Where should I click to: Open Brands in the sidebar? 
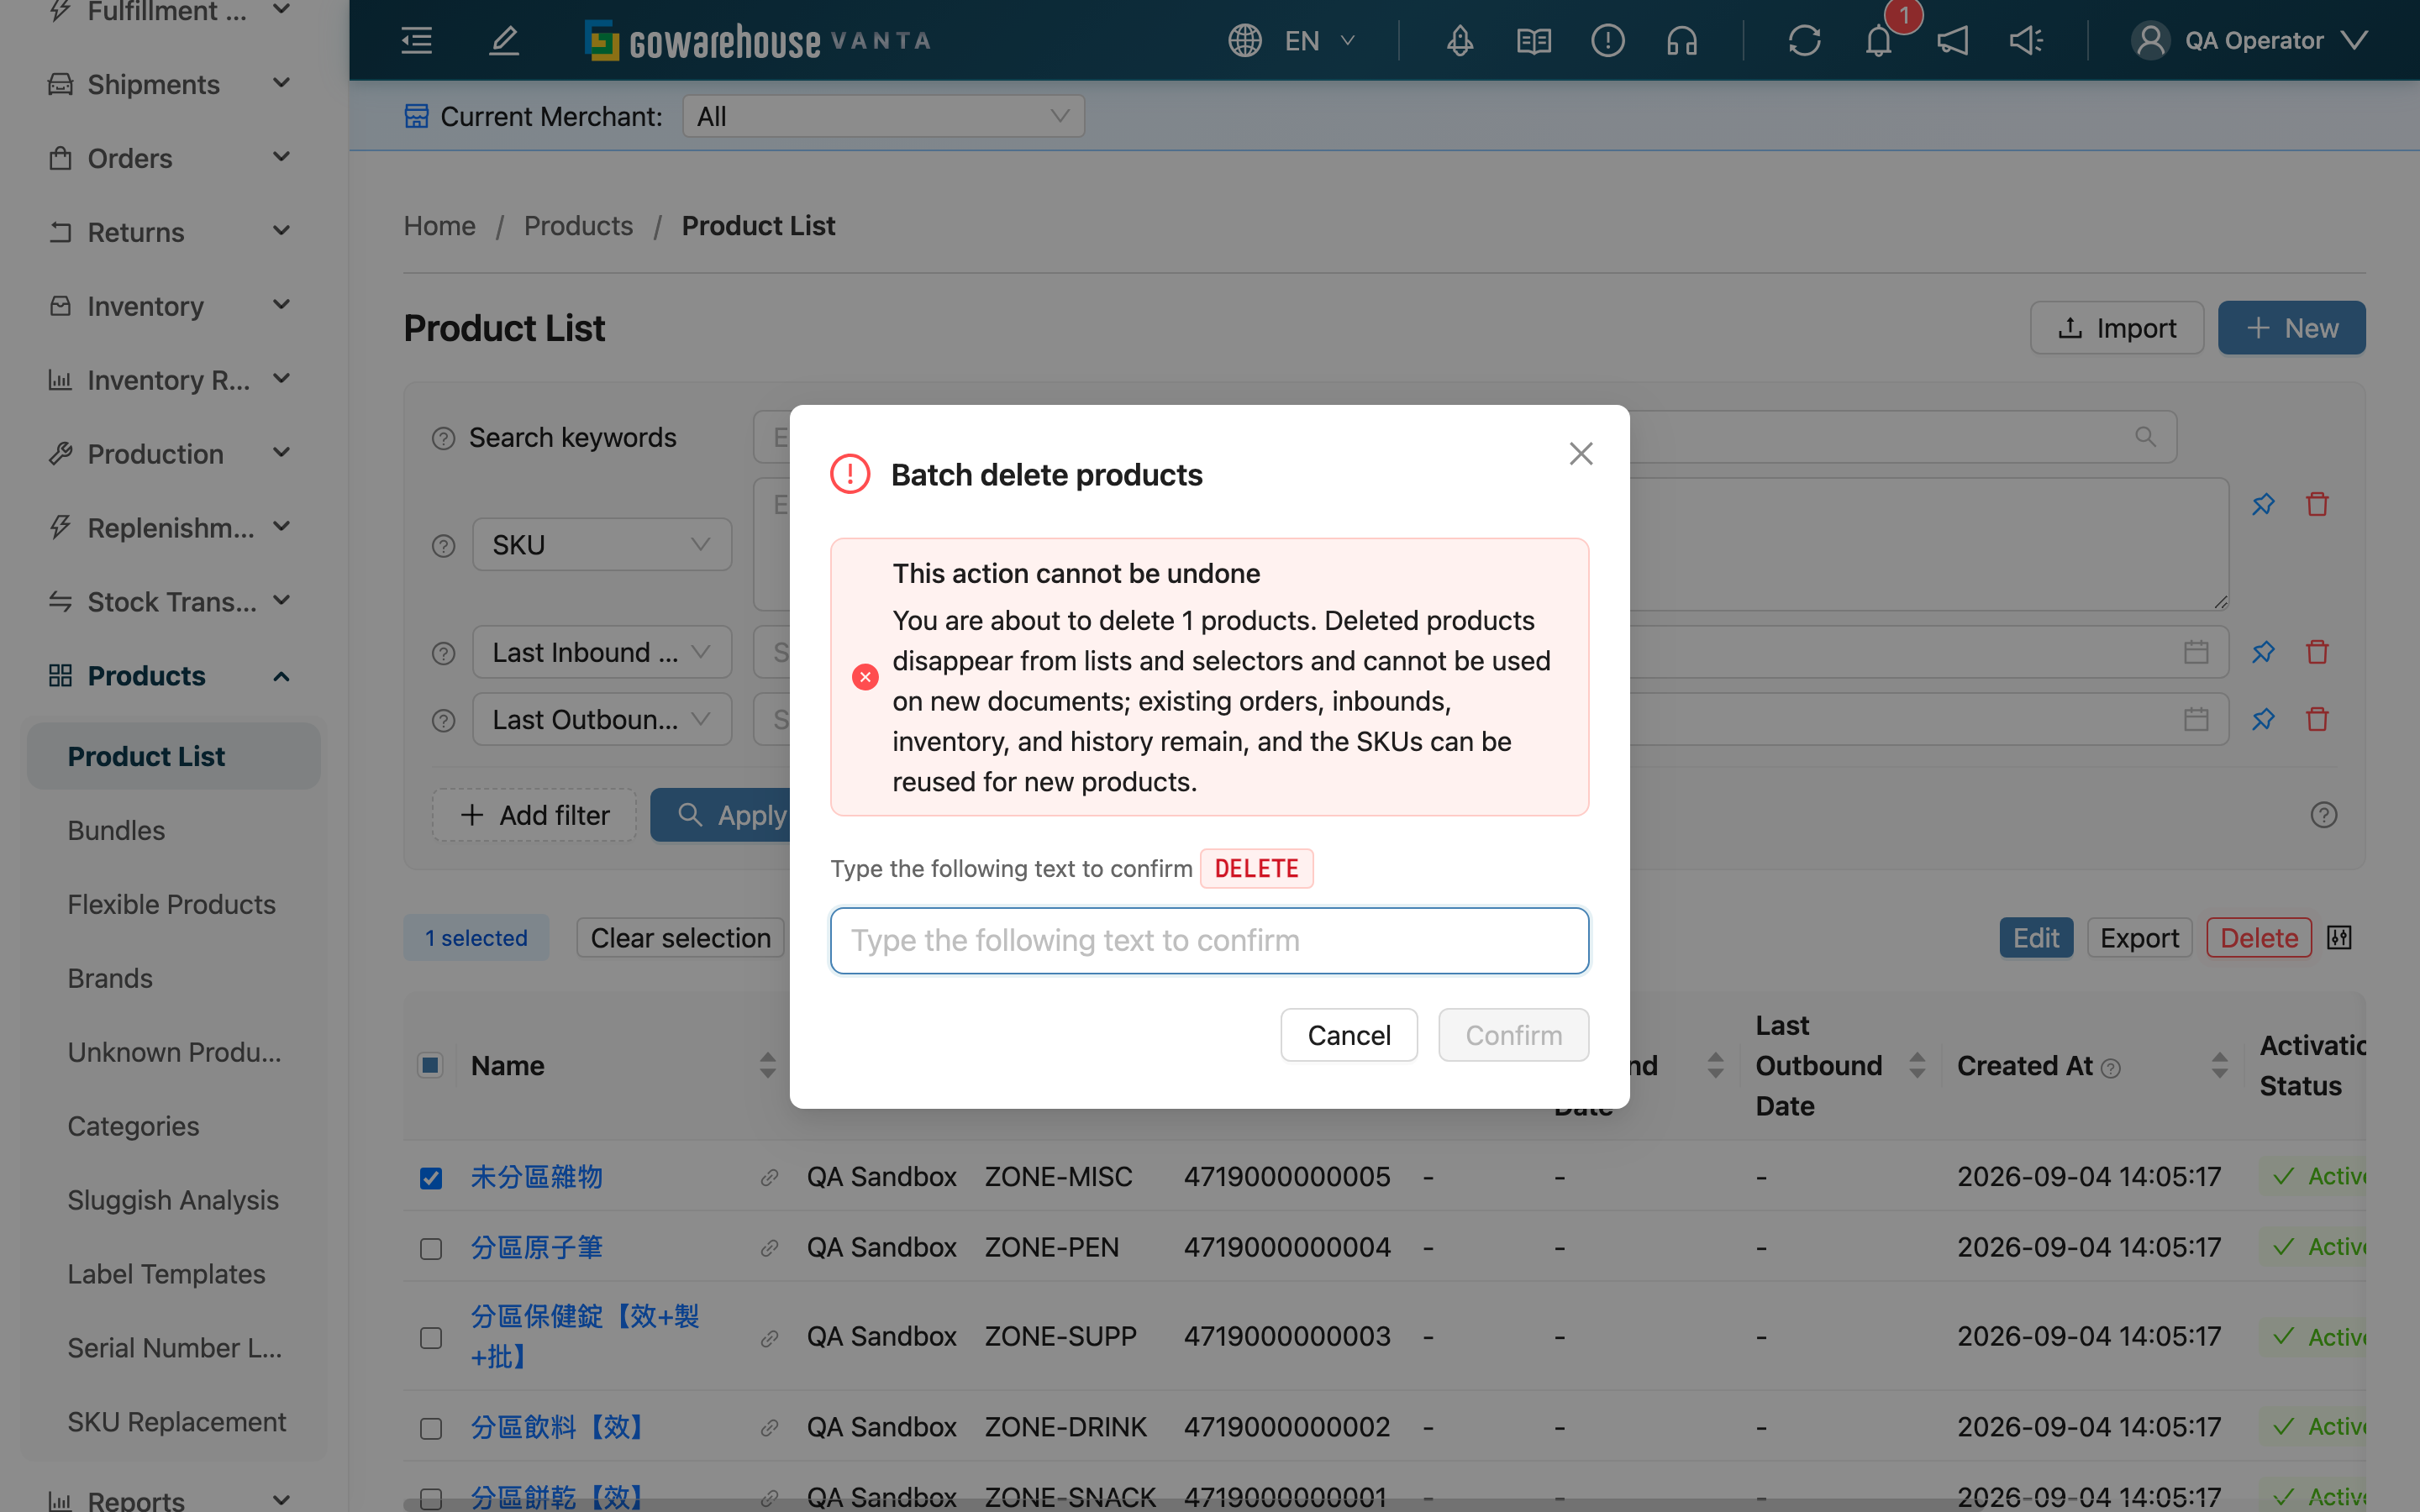pos(110,978)
